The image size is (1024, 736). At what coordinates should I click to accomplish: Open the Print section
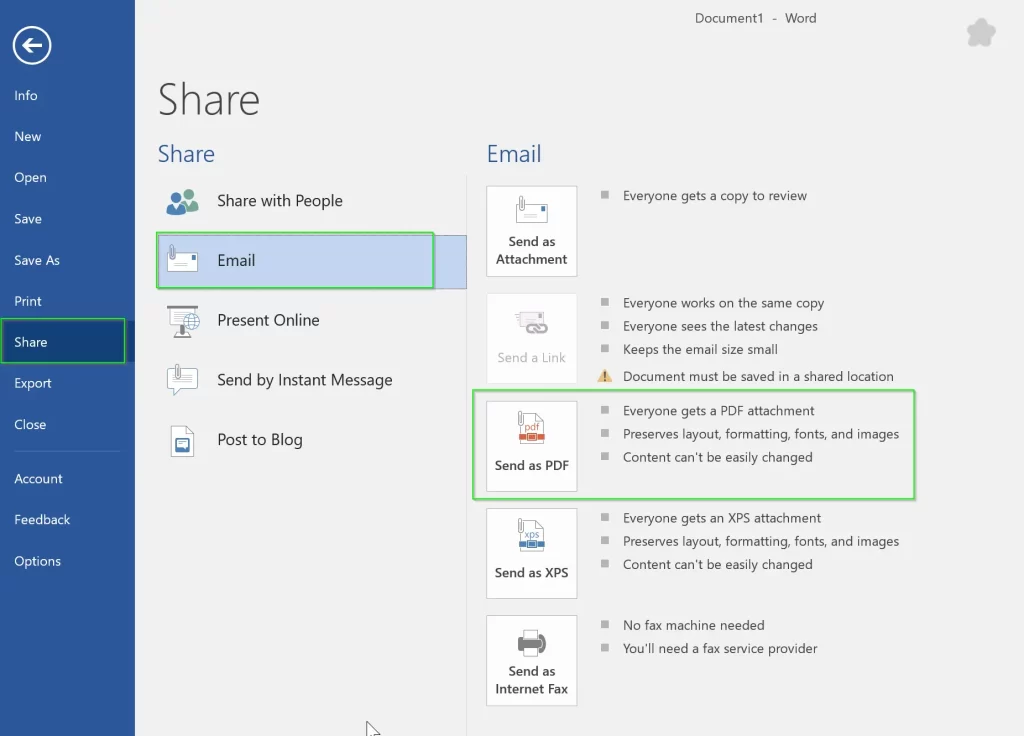click(27, 300)
